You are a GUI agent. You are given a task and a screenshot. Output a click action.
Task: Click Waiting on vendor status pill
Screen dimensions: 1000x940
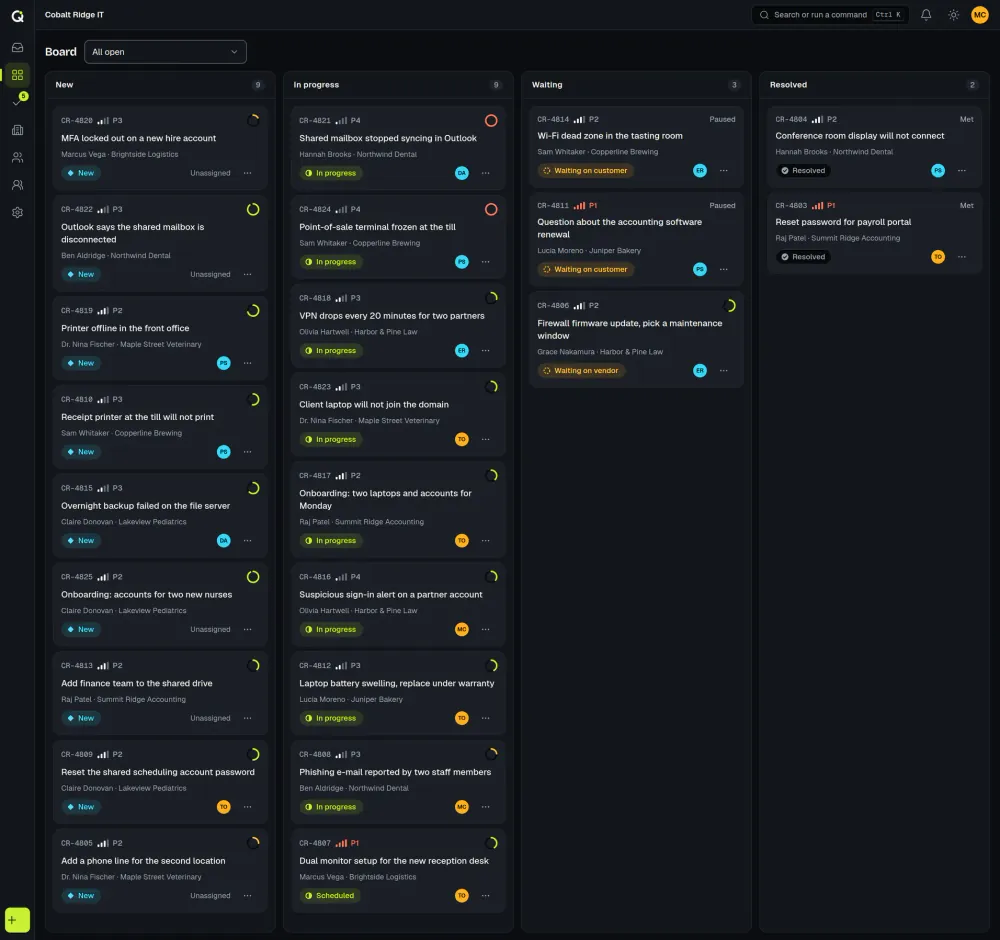(x=581, y=371)
